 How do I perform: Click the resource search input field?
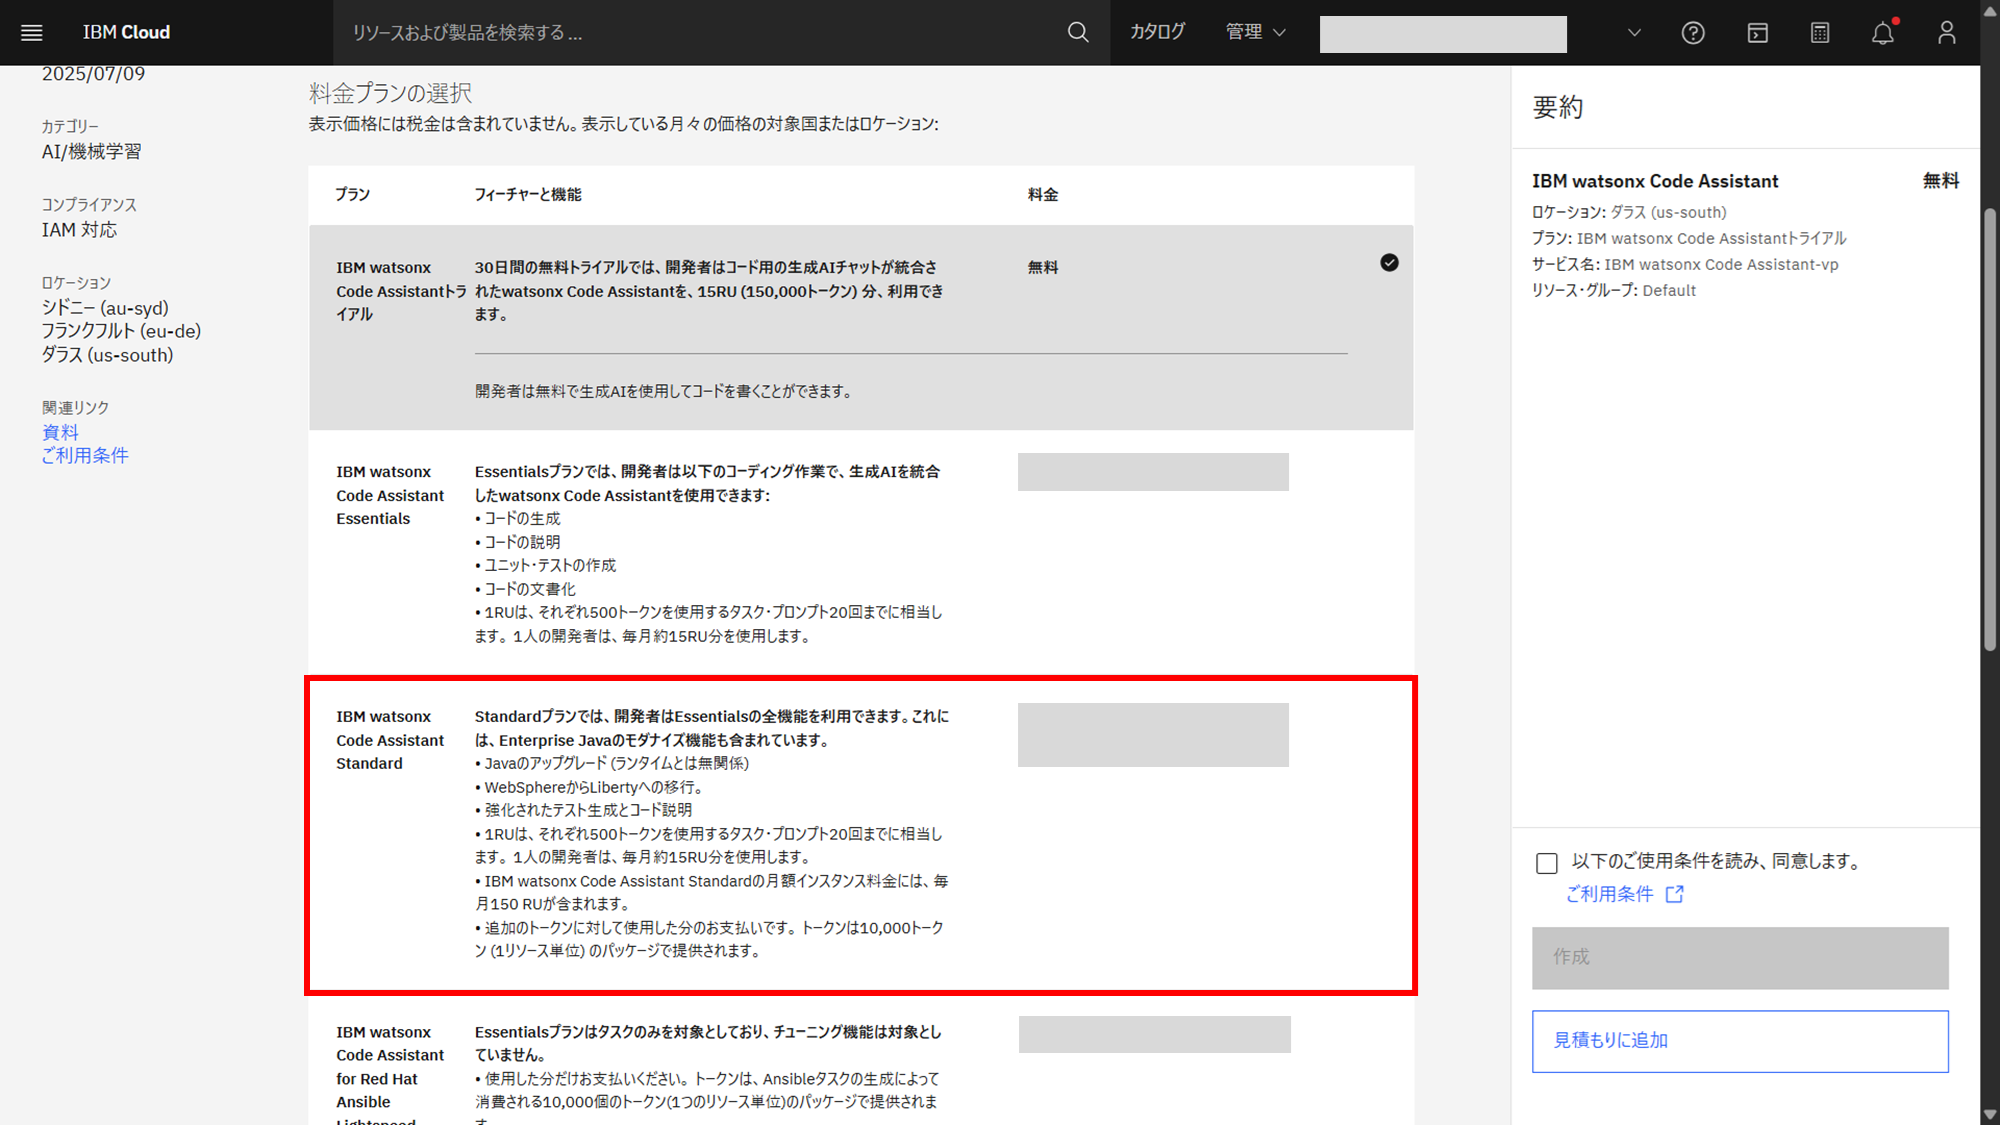[700, 33]
